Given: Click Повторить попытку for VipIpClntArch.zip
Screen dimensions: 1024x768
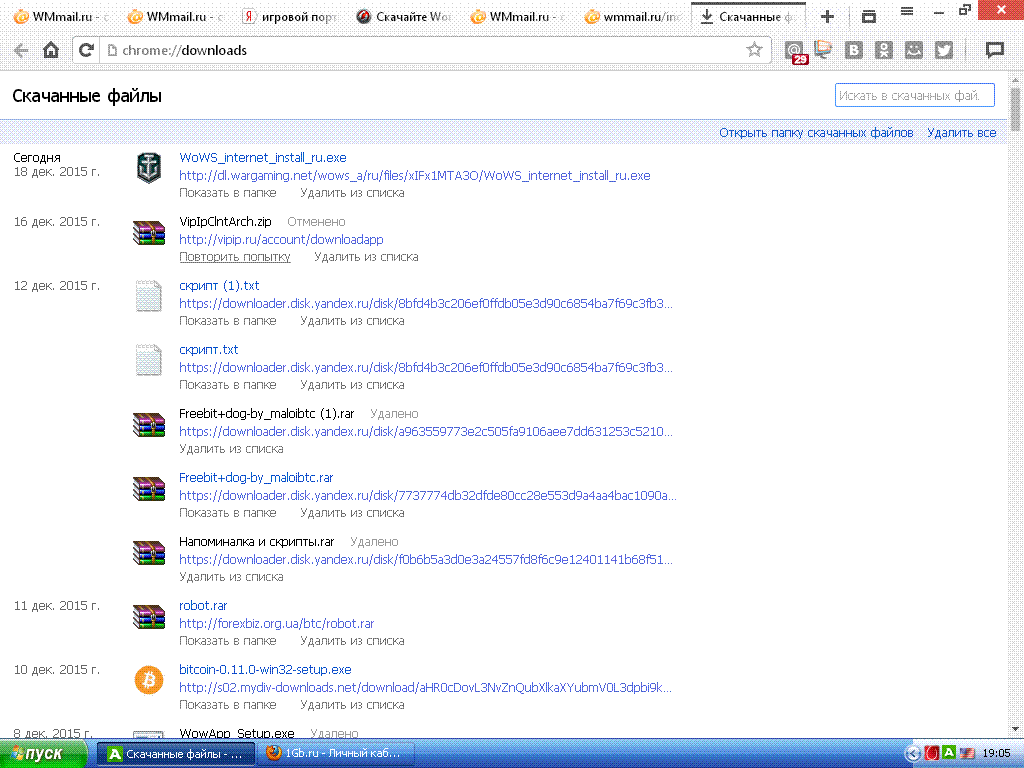Looking at the screenshot, I should pyautogui.click(x=234, y=257).
